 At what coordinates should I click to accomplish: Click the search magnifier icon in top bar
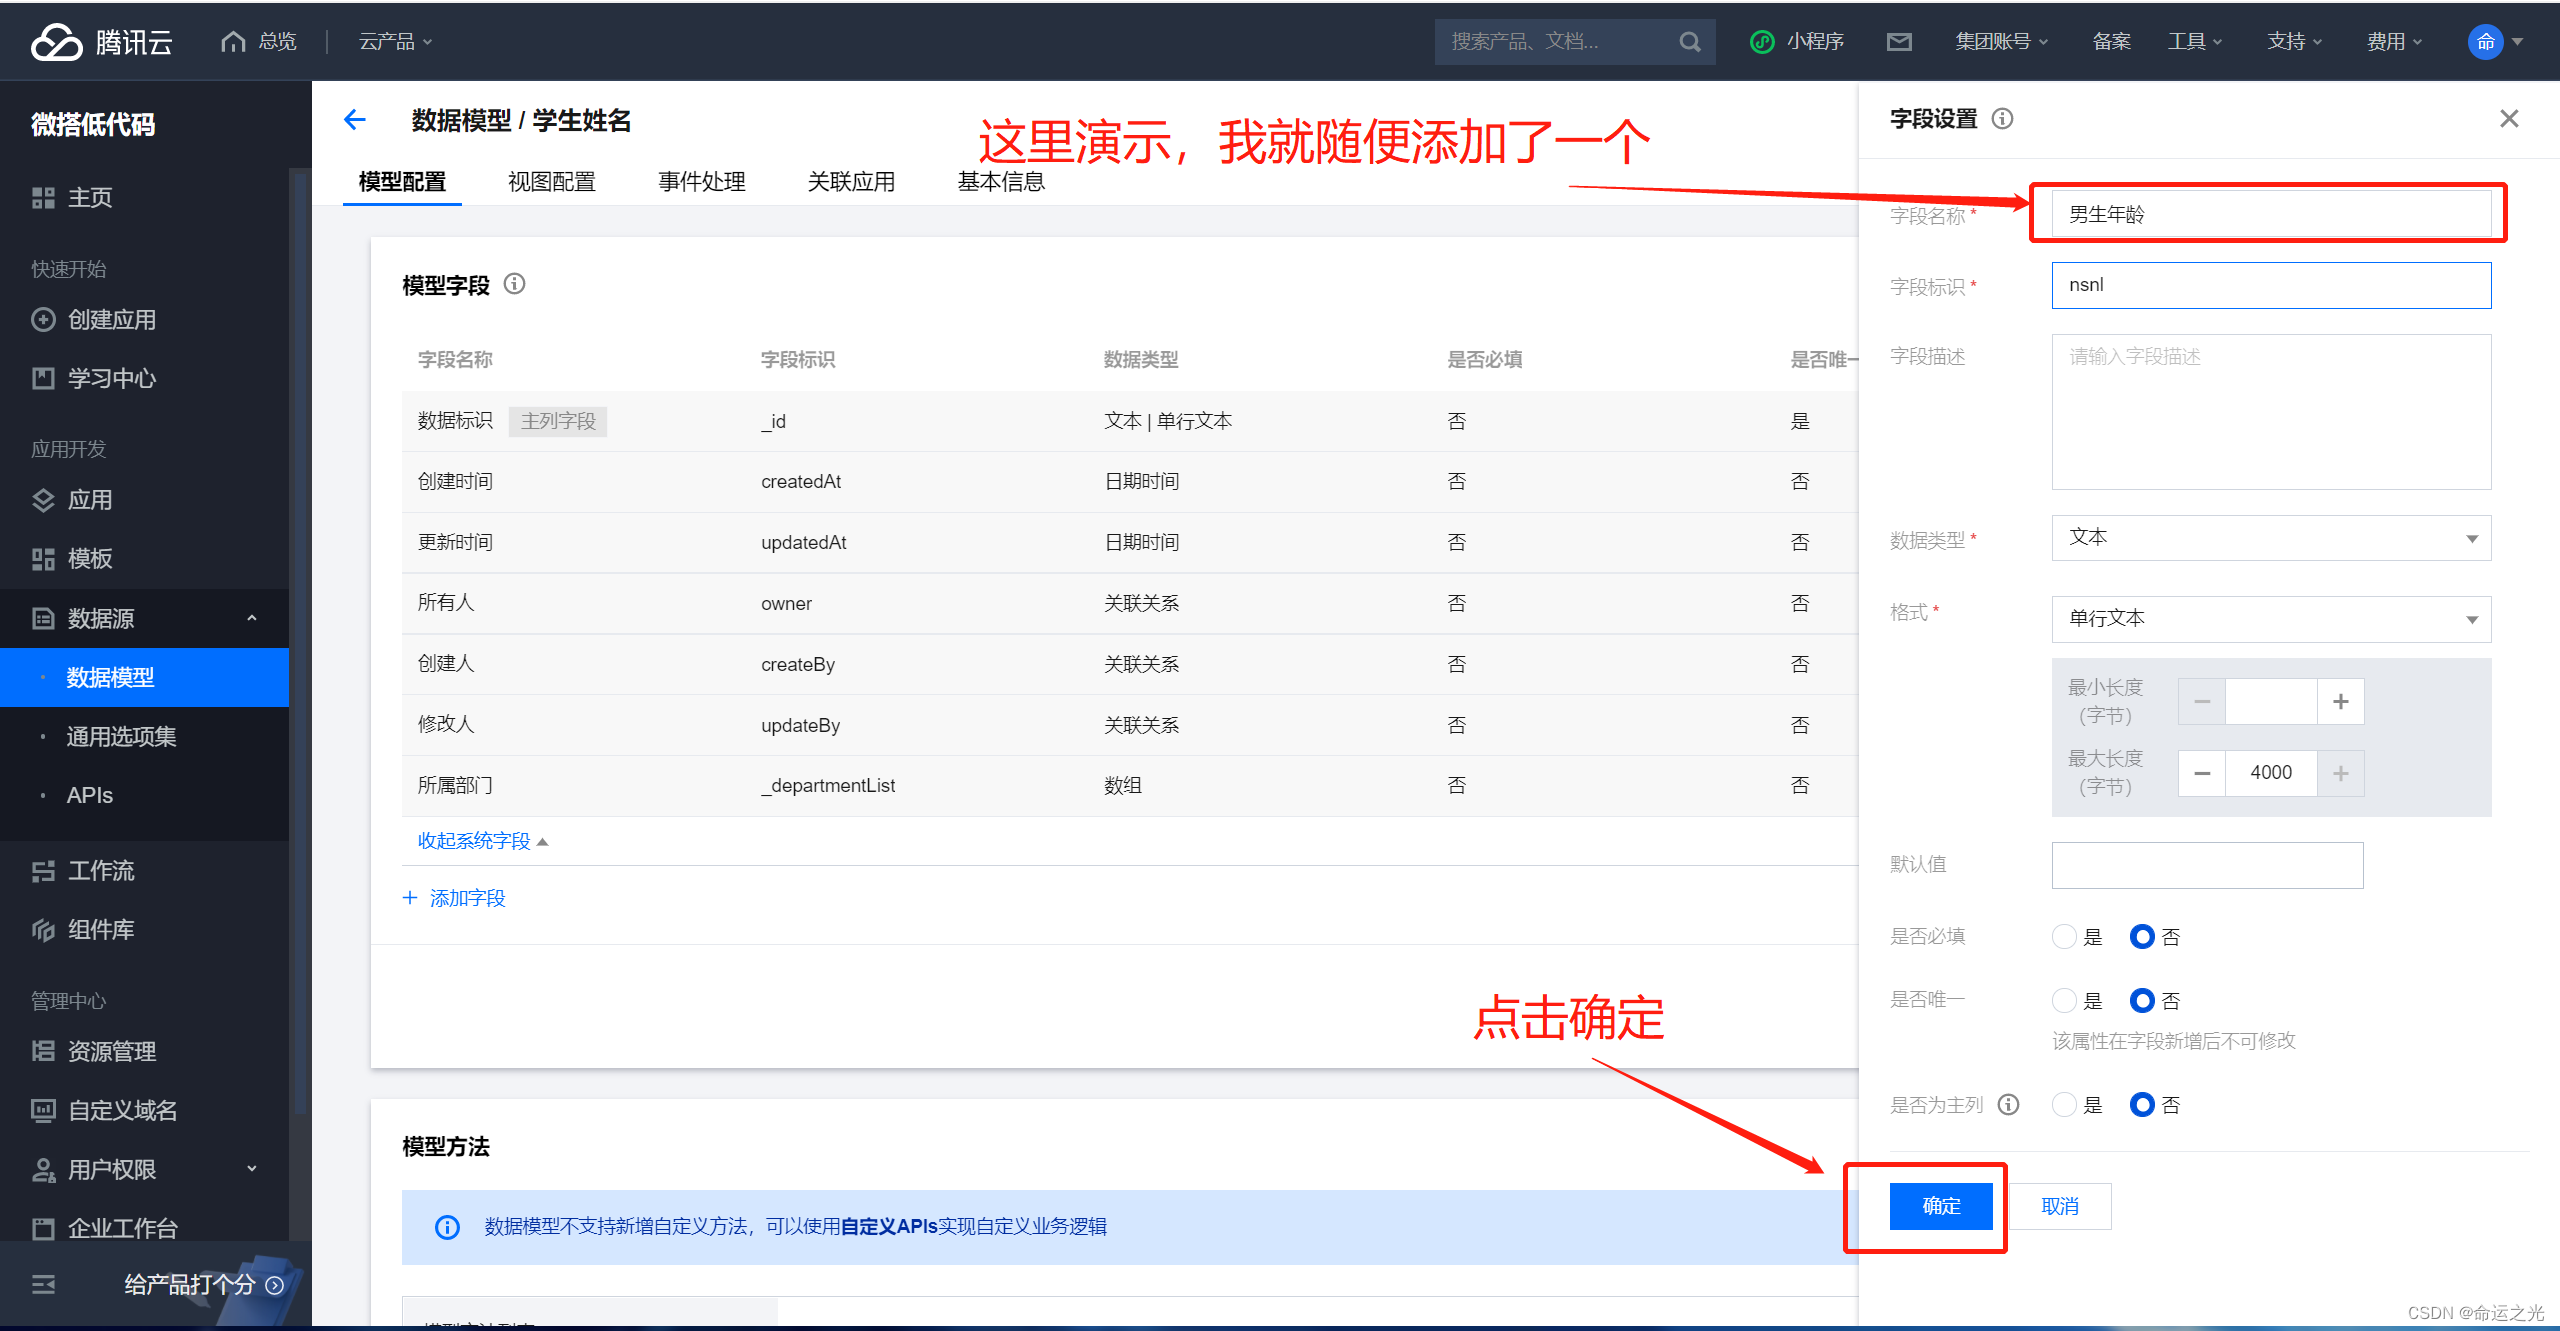(x=1689, y=42)
